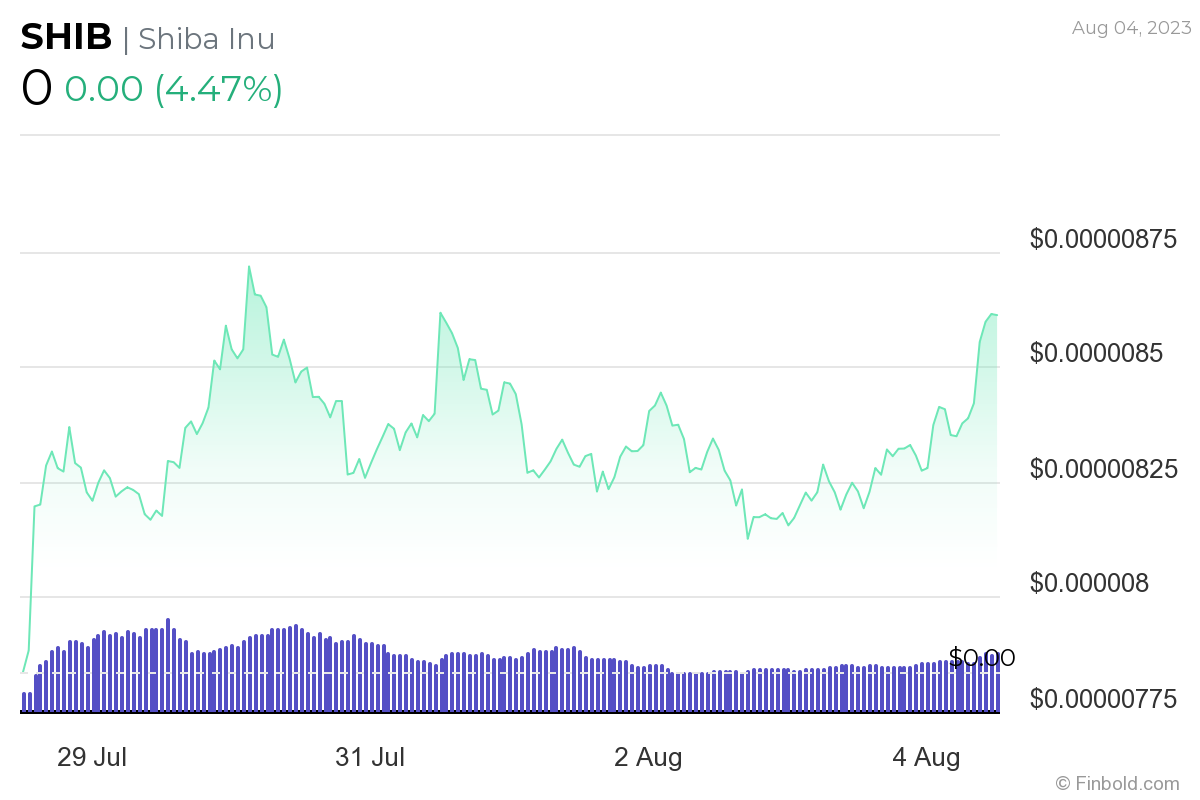Screen dimensions: 1200x800
Task: Click the 29 Jul date label
Action: 91,757
